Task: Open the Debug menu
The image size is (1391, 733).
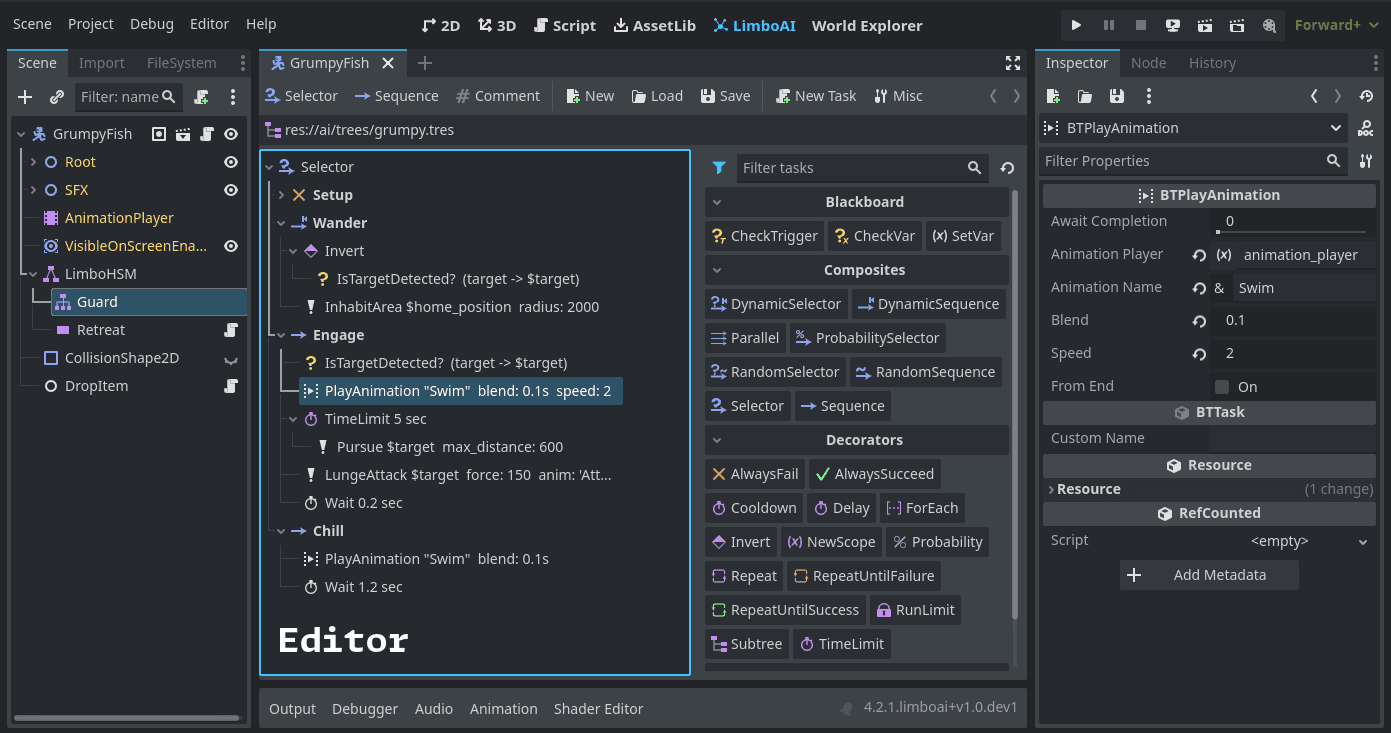Action: (x=151, y=23)
